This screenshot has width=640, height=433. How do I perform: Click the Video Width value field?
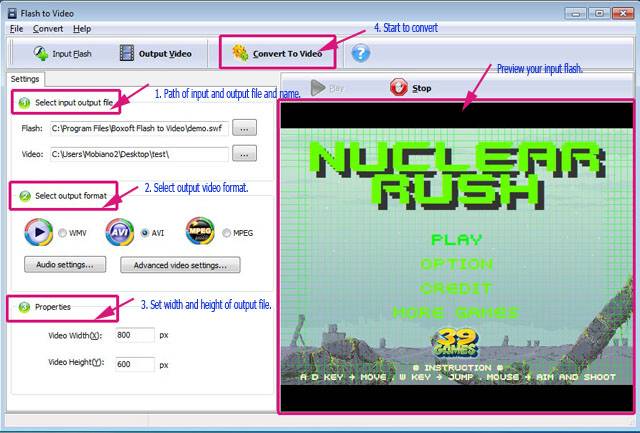pyautogui.click(x=135, y=335)
